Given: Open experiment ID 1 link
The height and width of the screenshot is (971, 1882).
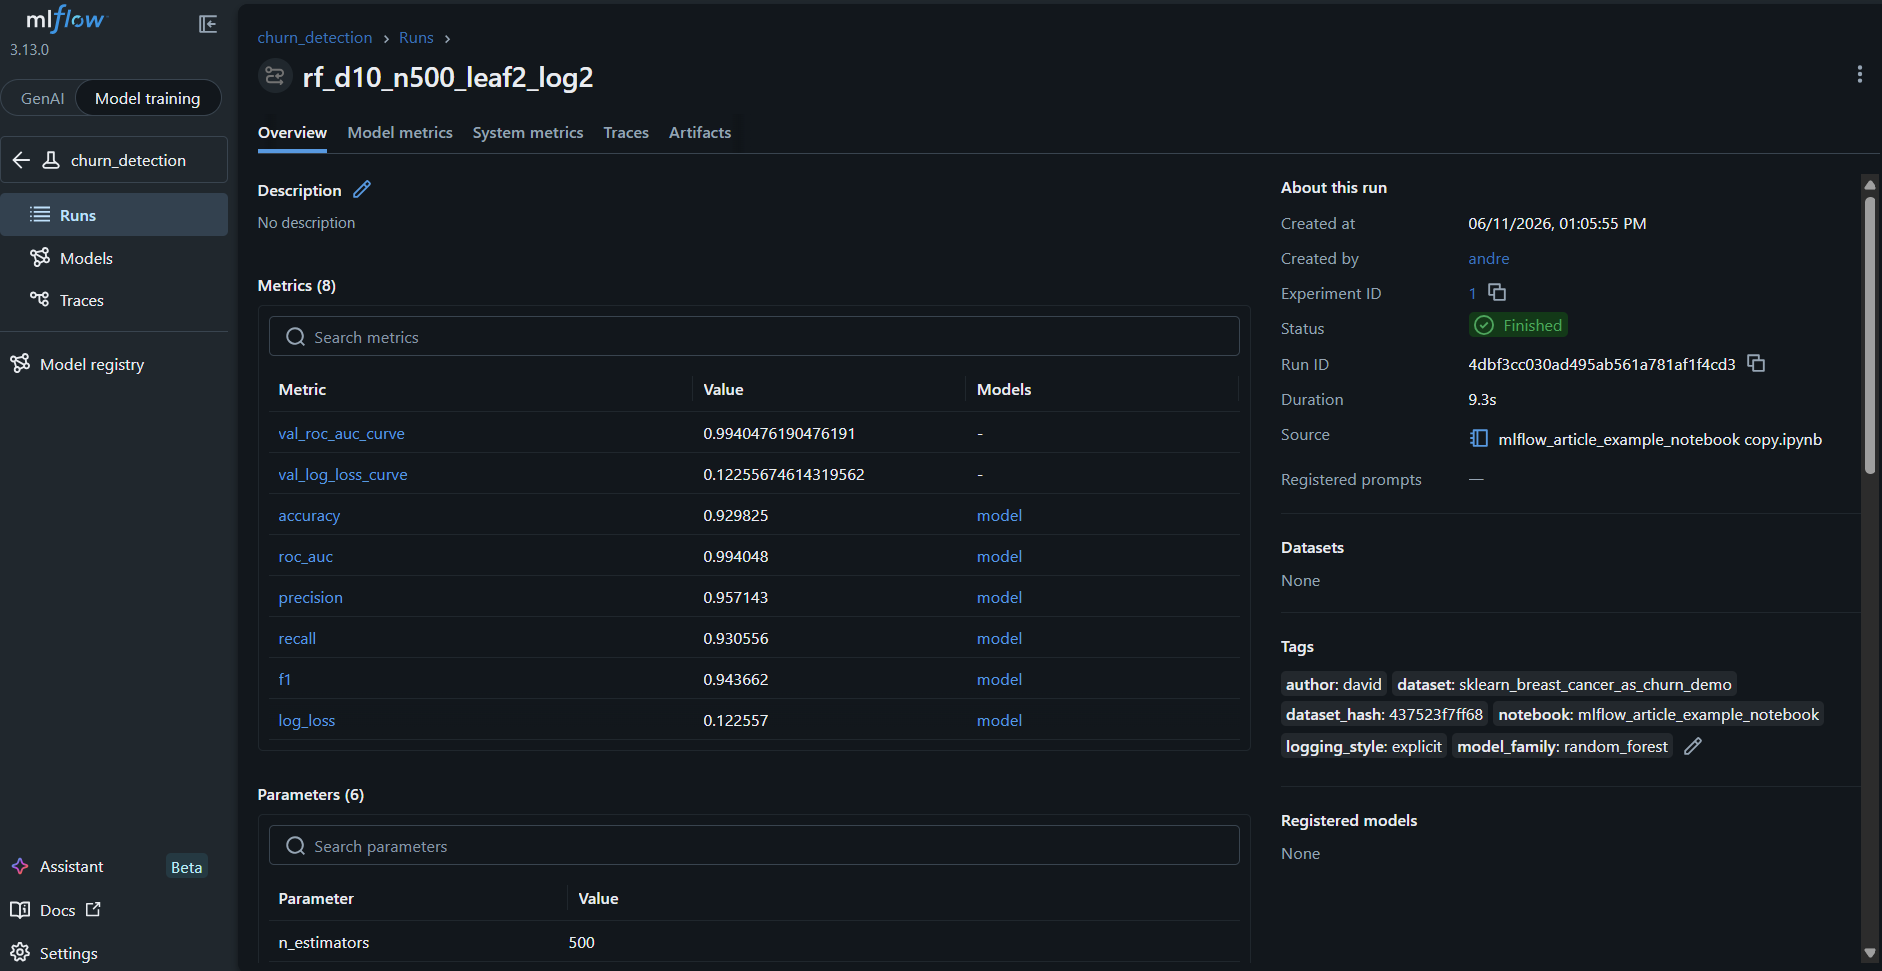Looking at the screenshot, I should [x=1472, y=293].
